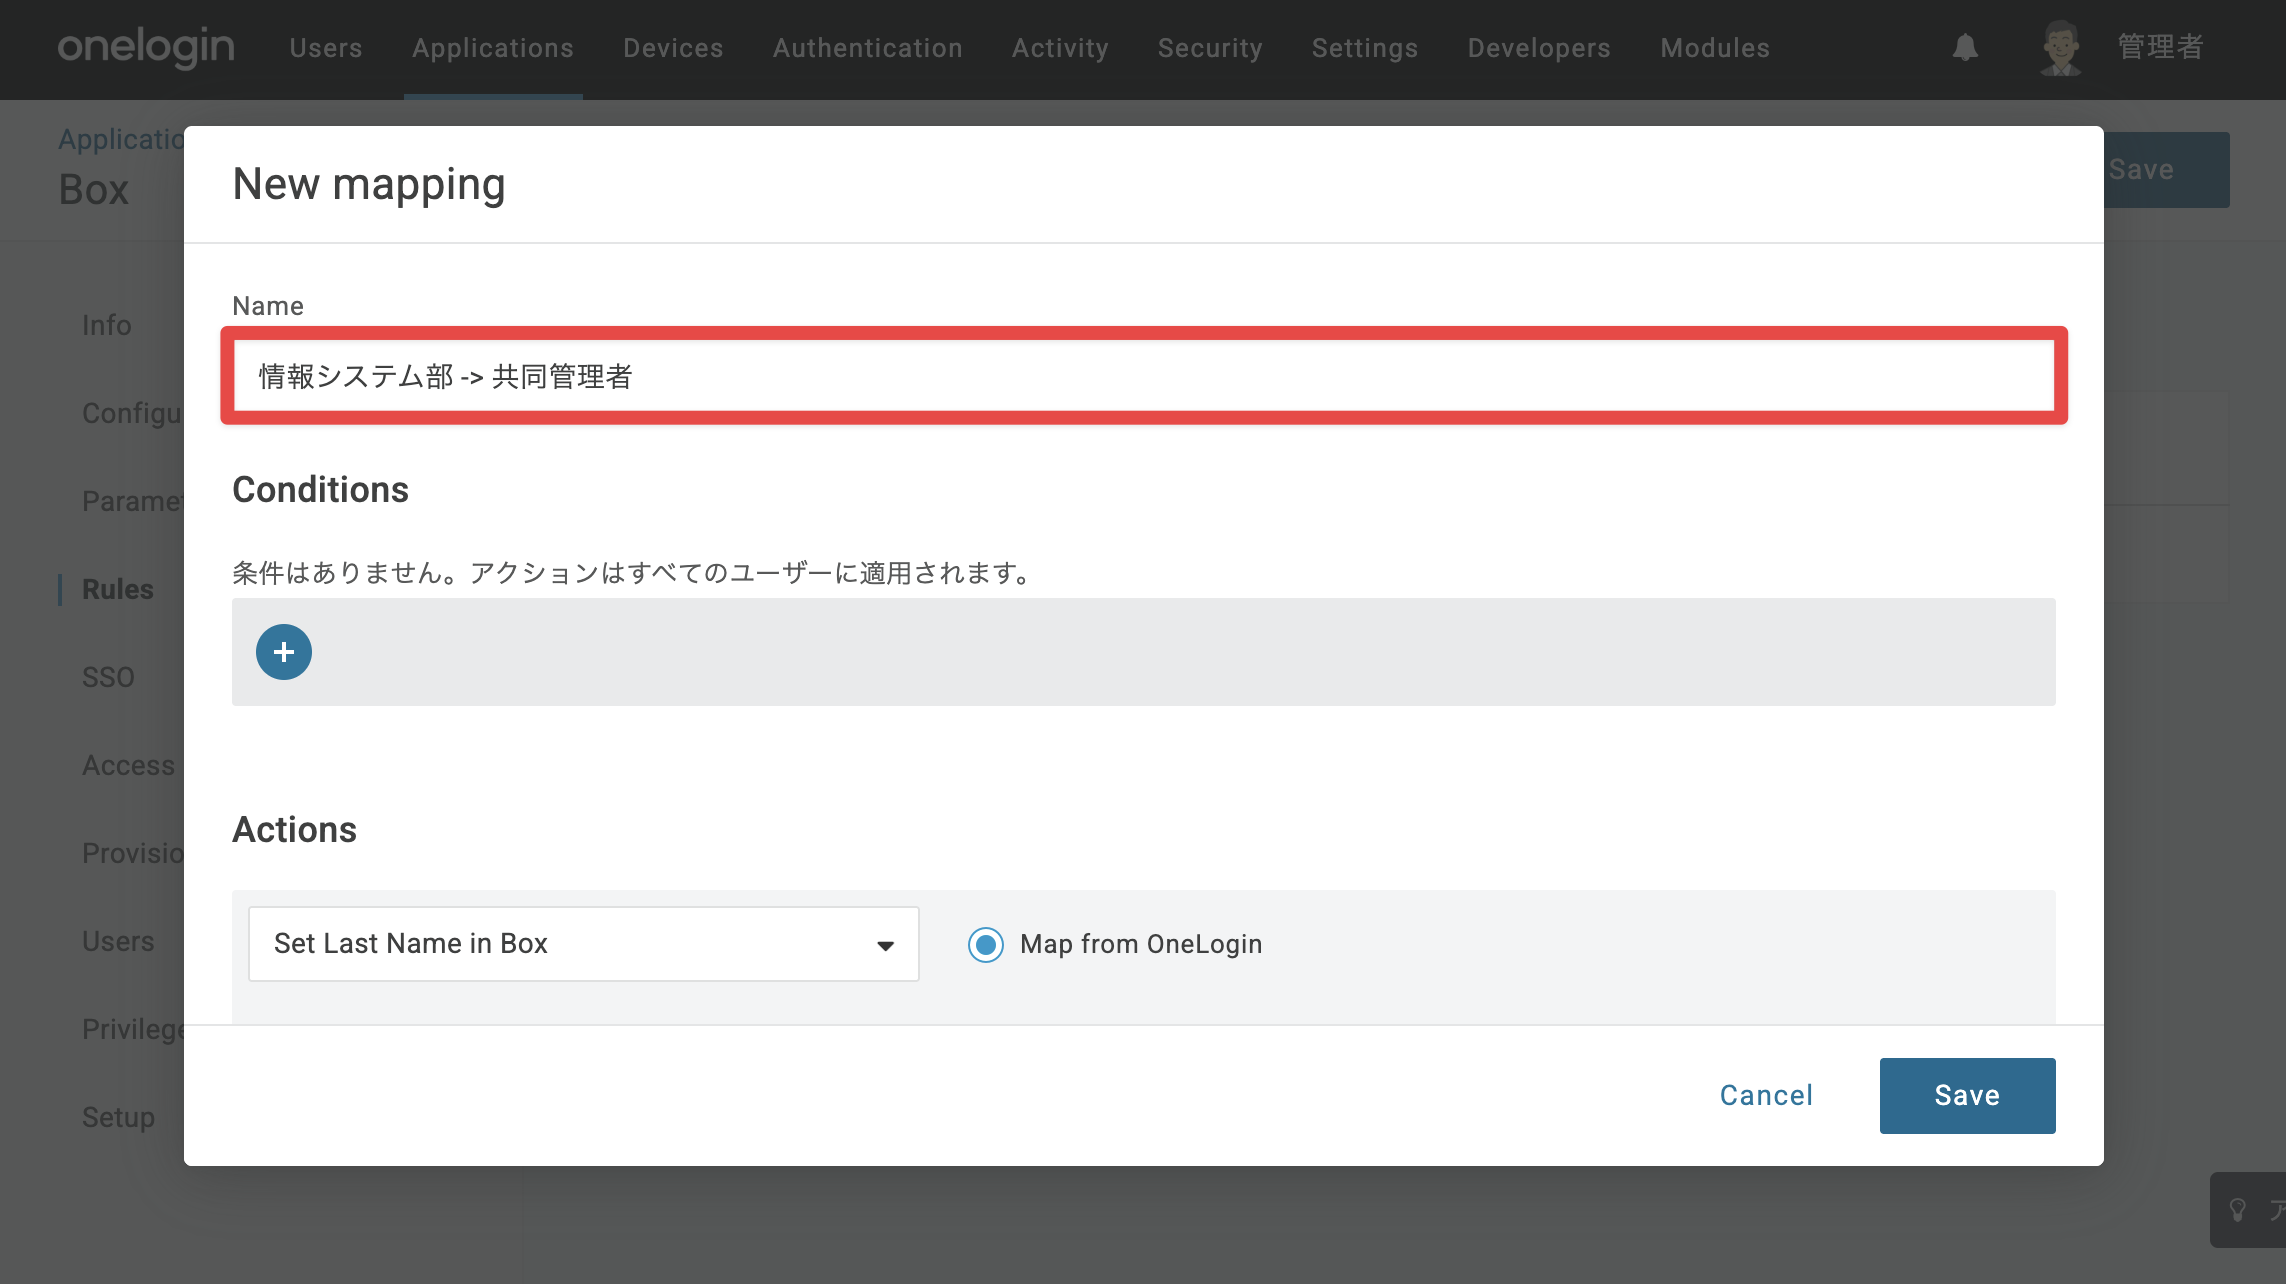Open the Devices menu
2286x1284 pixels.
tap(673, 48)
